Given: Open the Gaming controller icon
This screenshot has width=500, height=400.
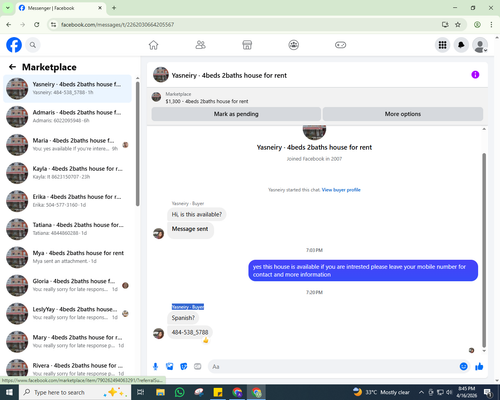Looking at the screenshot, I should [x=340, y=45].
